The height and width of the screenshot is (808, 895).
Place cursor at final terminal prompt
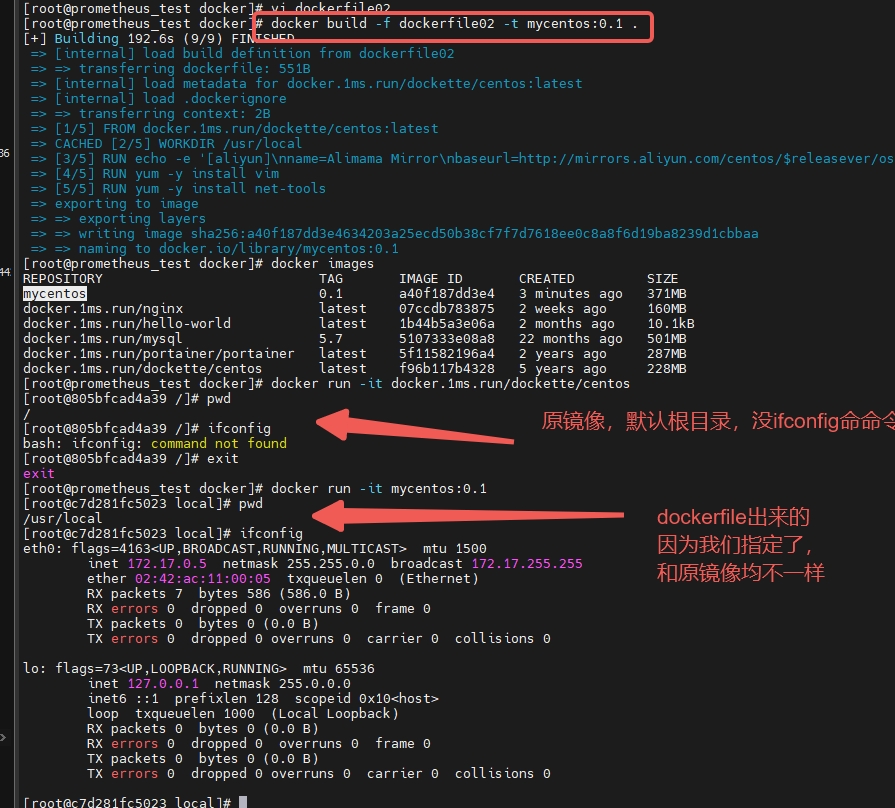click(243, 802)
